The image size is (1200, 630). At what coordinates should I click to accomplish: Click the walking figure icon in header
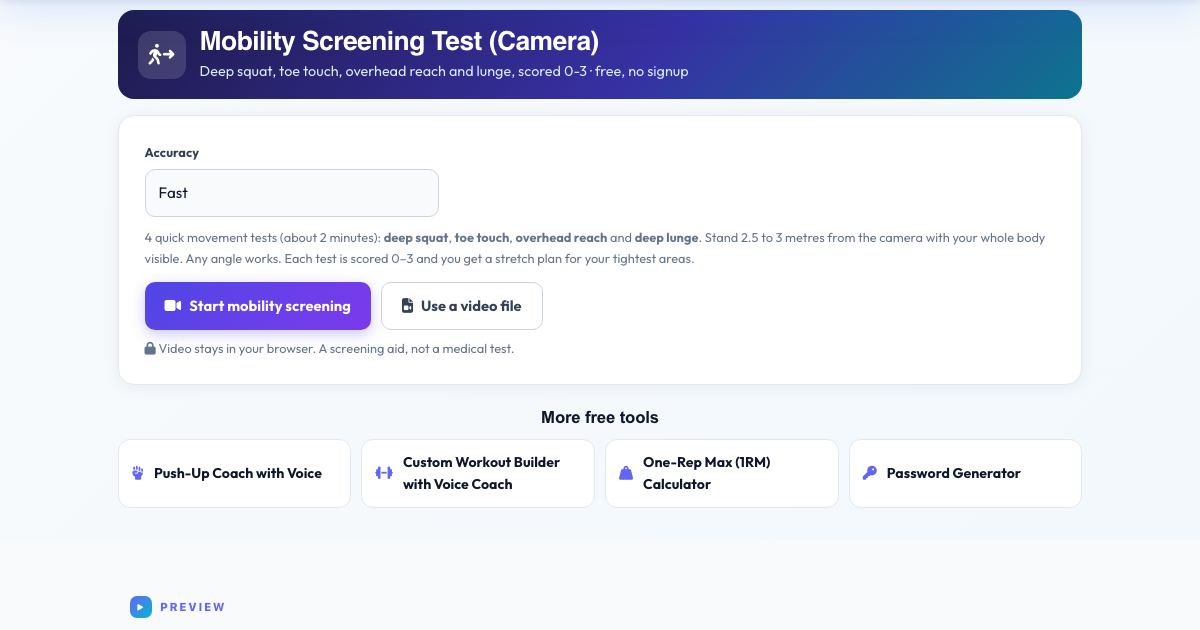162,55
